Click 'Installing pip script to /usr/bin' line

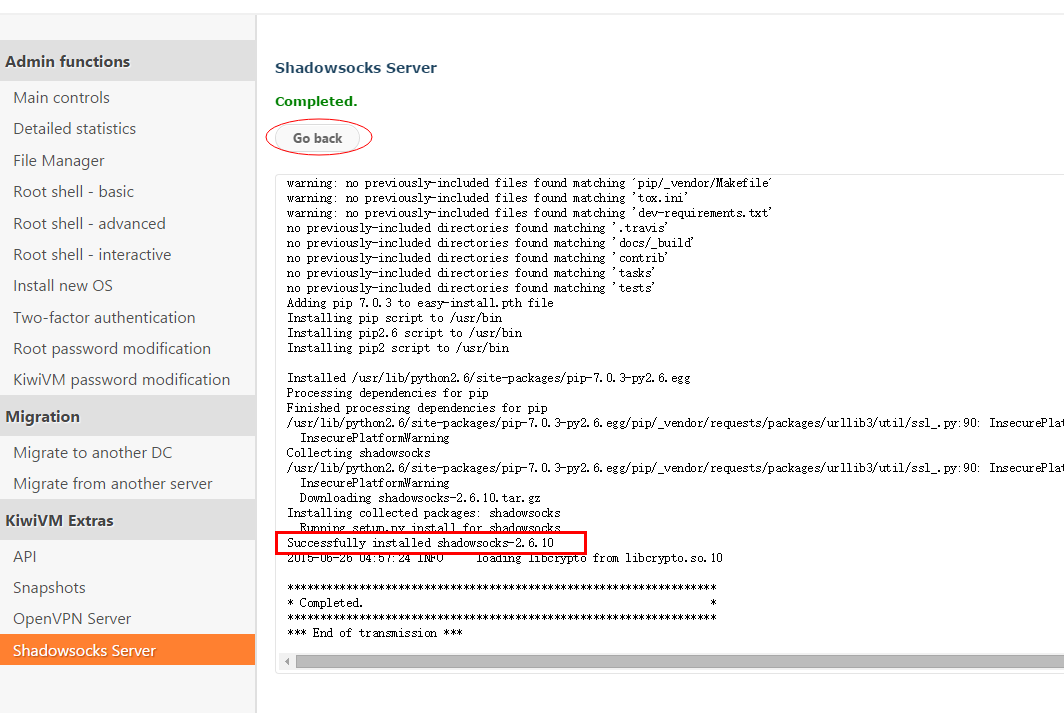pyautogui.click(x=394, y=317)
